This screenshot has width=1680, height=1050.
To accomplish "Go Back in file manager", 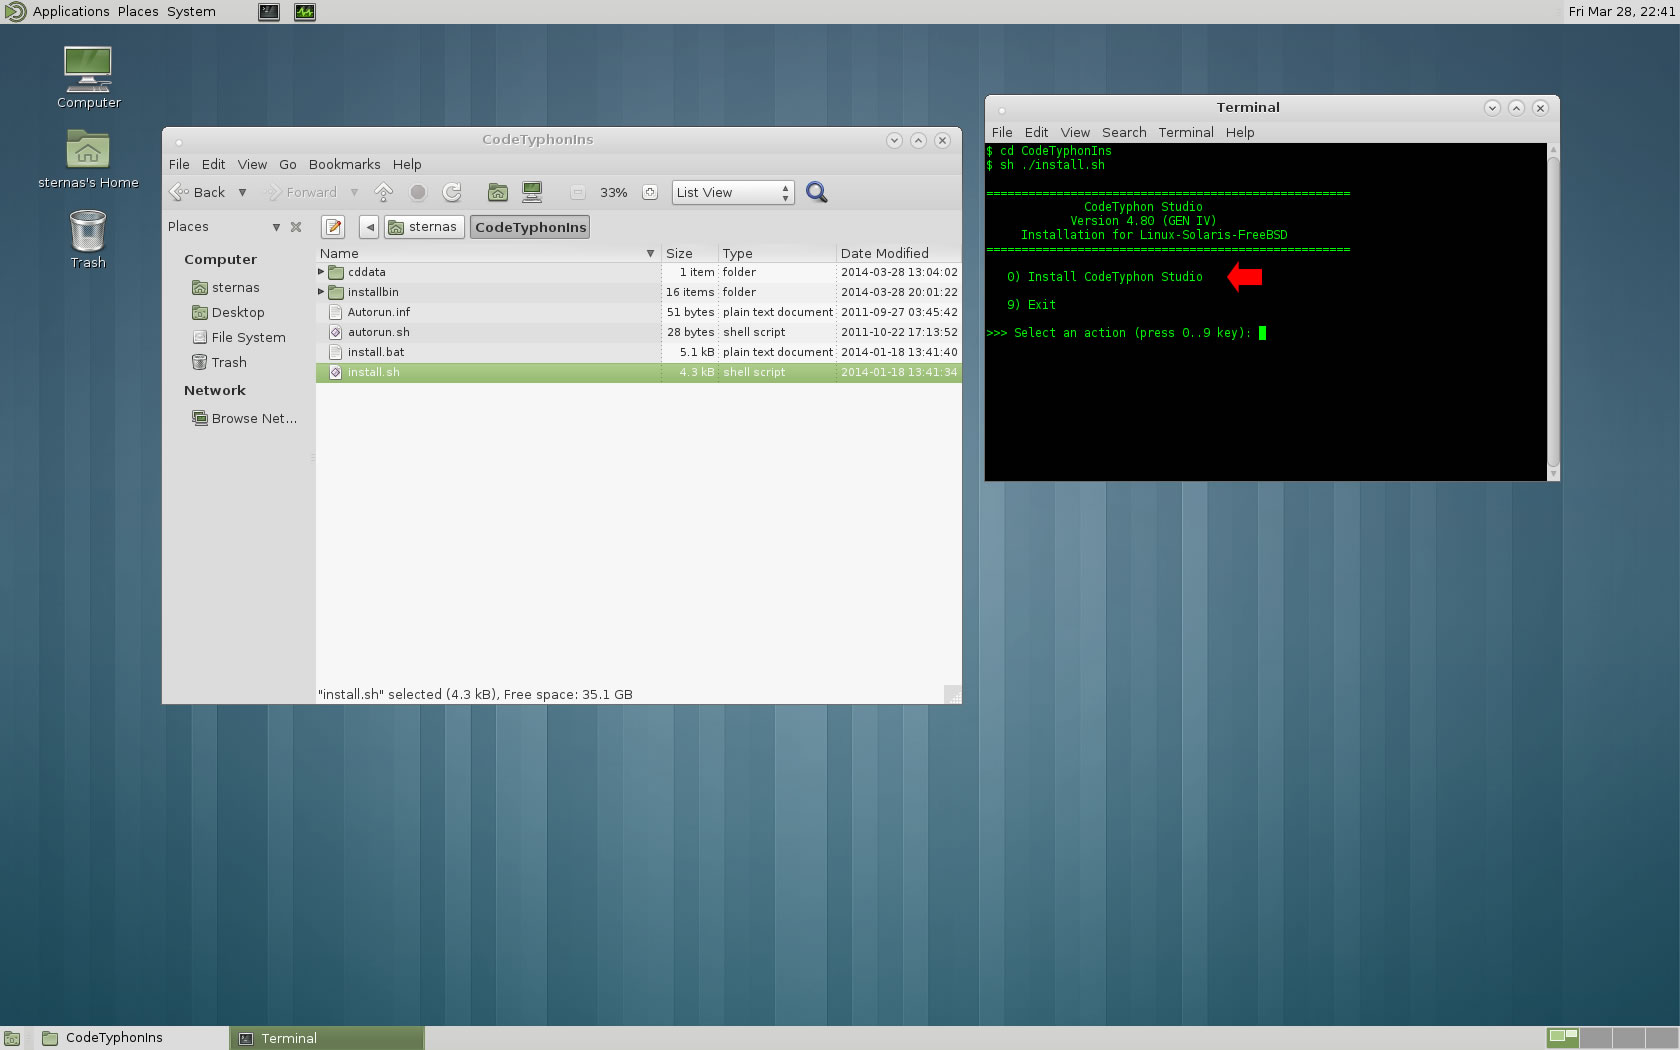I will click(198, 192).
